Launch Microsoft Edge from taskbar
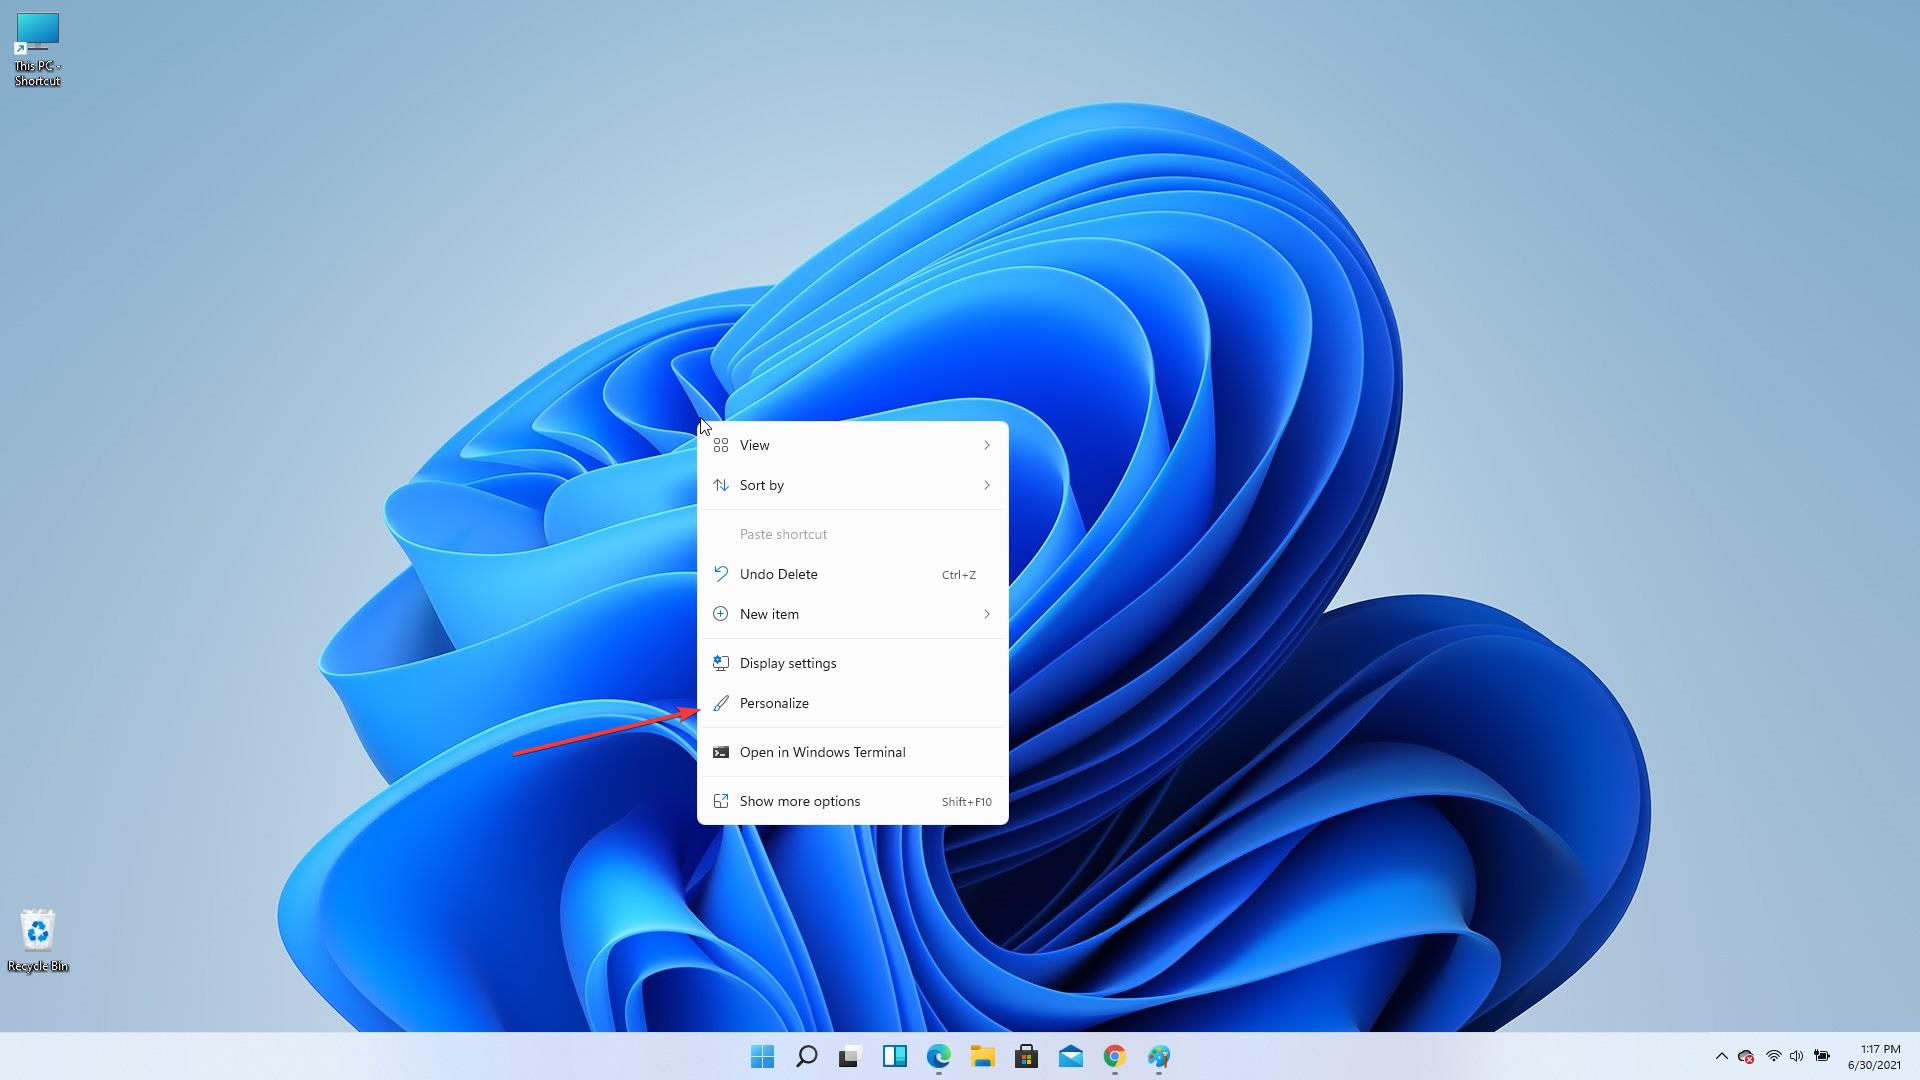 pos(938,1056)
